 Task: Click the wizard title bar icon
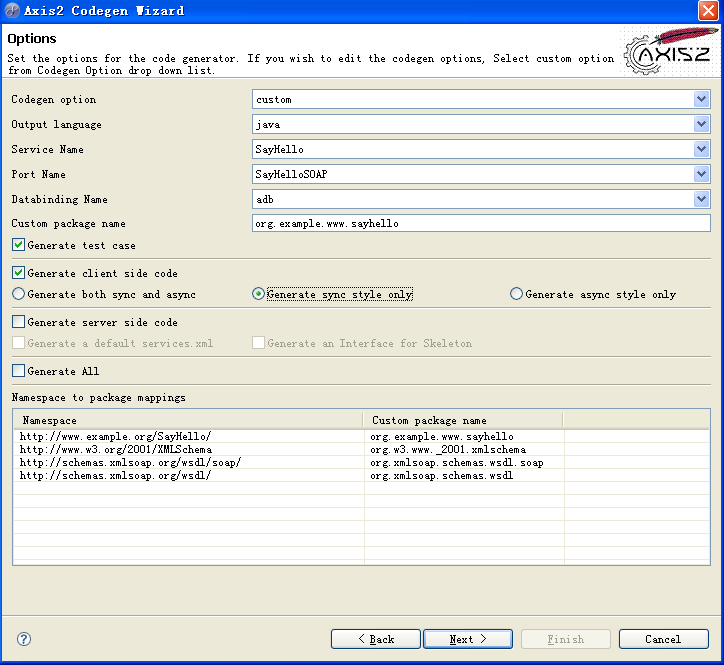point(13,11)
